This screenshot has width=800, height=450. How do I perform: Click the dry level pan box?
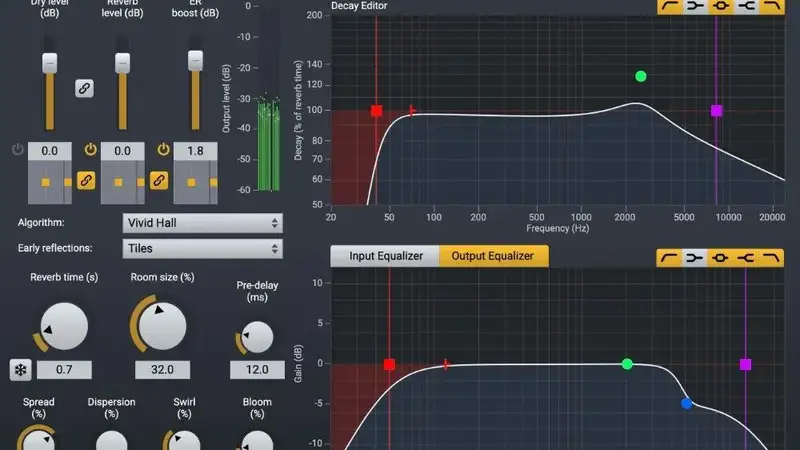pyautogui.click(x=49, y=182)
